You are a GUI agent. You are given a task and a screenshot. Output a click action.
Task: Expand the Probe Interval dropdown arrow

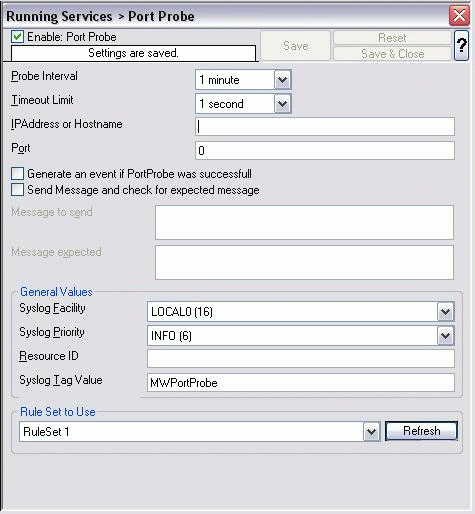(x=282, y=80)
